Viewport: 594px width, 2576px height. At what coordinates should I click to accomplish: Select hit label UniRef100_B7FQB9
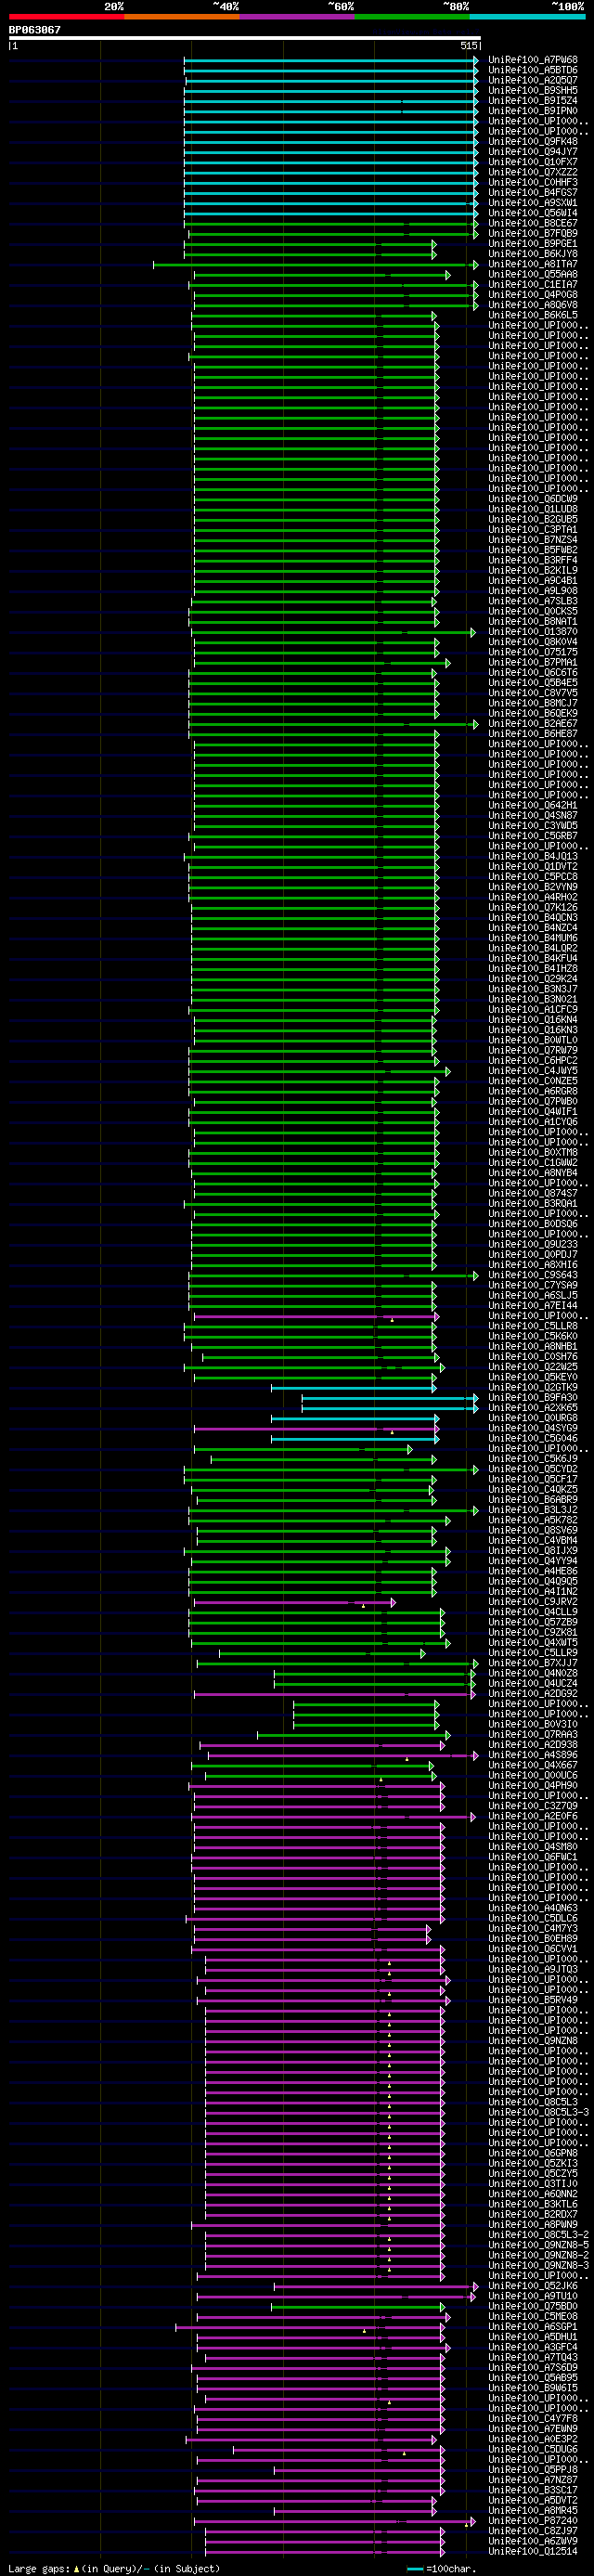pos(533,234)
